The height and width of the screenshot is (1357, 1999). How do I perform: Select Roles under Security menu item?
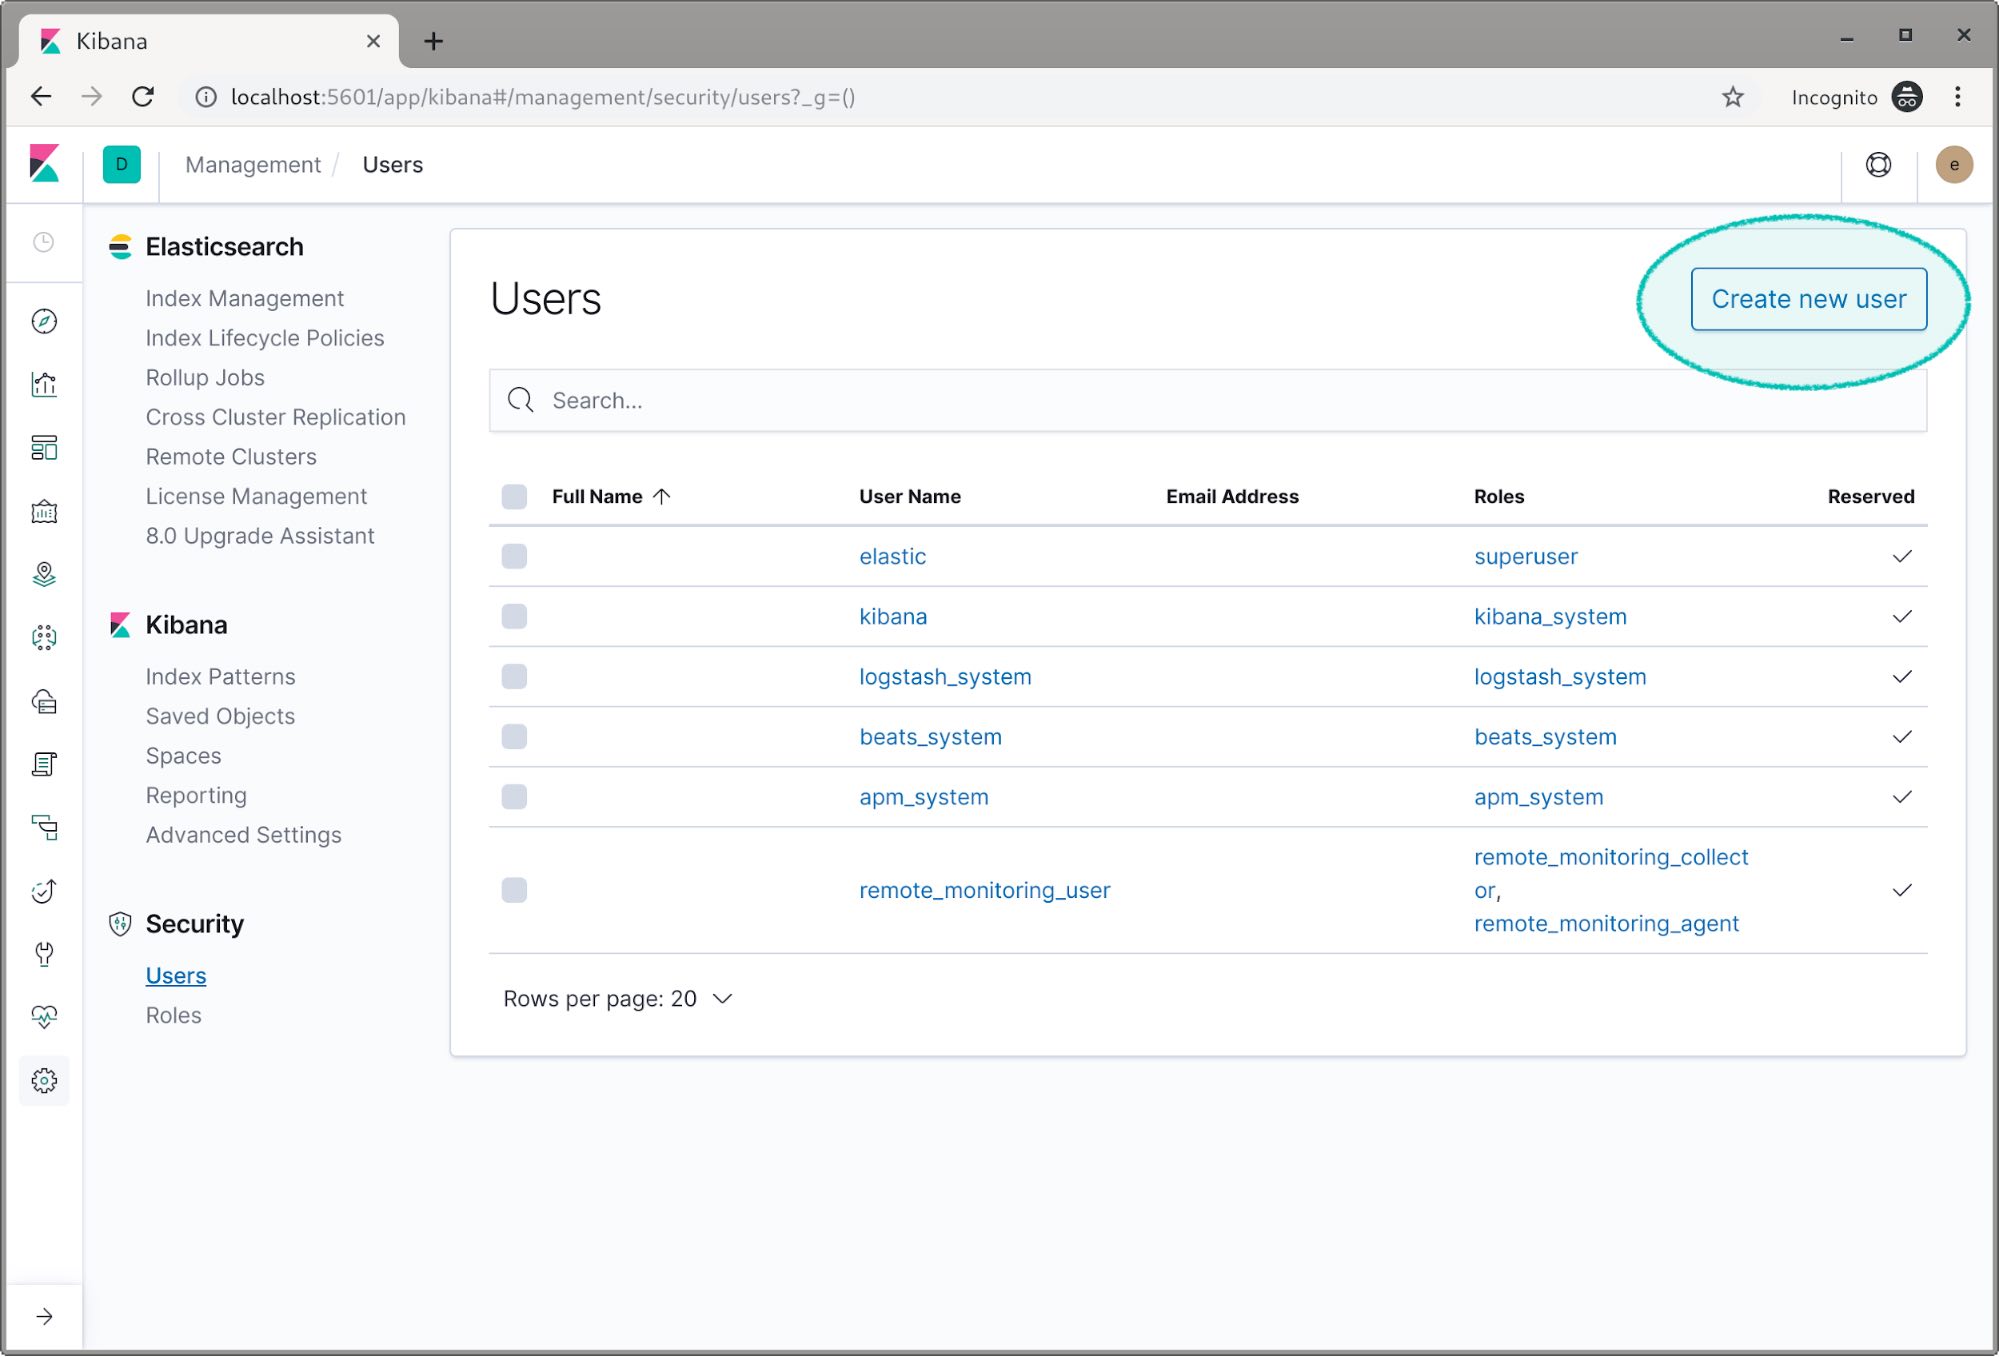pos(173,1015)
